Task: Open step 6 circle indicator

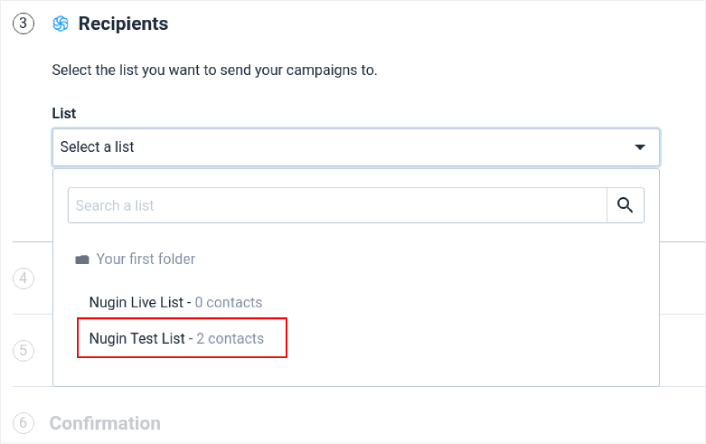Action: pyautogui.click(x=23, y=423)
